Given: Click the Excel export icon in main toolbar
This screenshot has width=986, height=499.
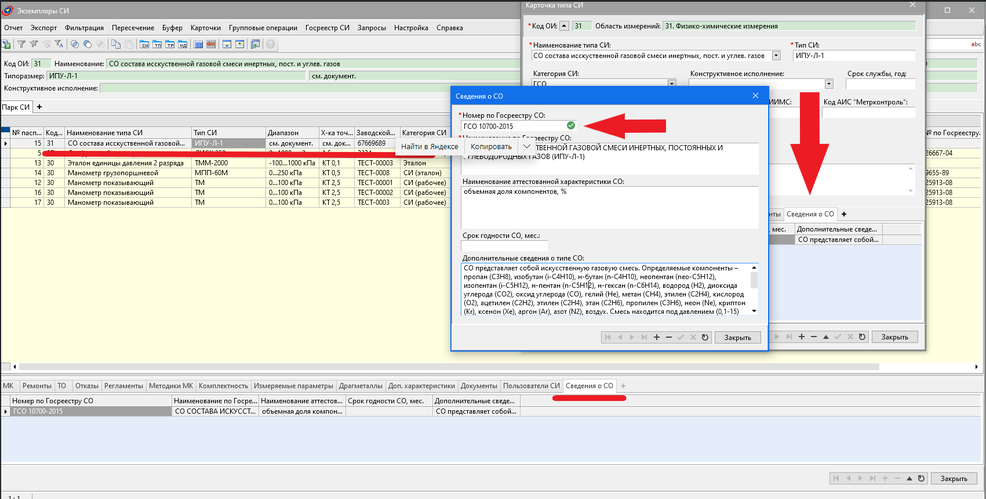Looking at the screenshot, I should pyautogui.click(x=6, y=45).
